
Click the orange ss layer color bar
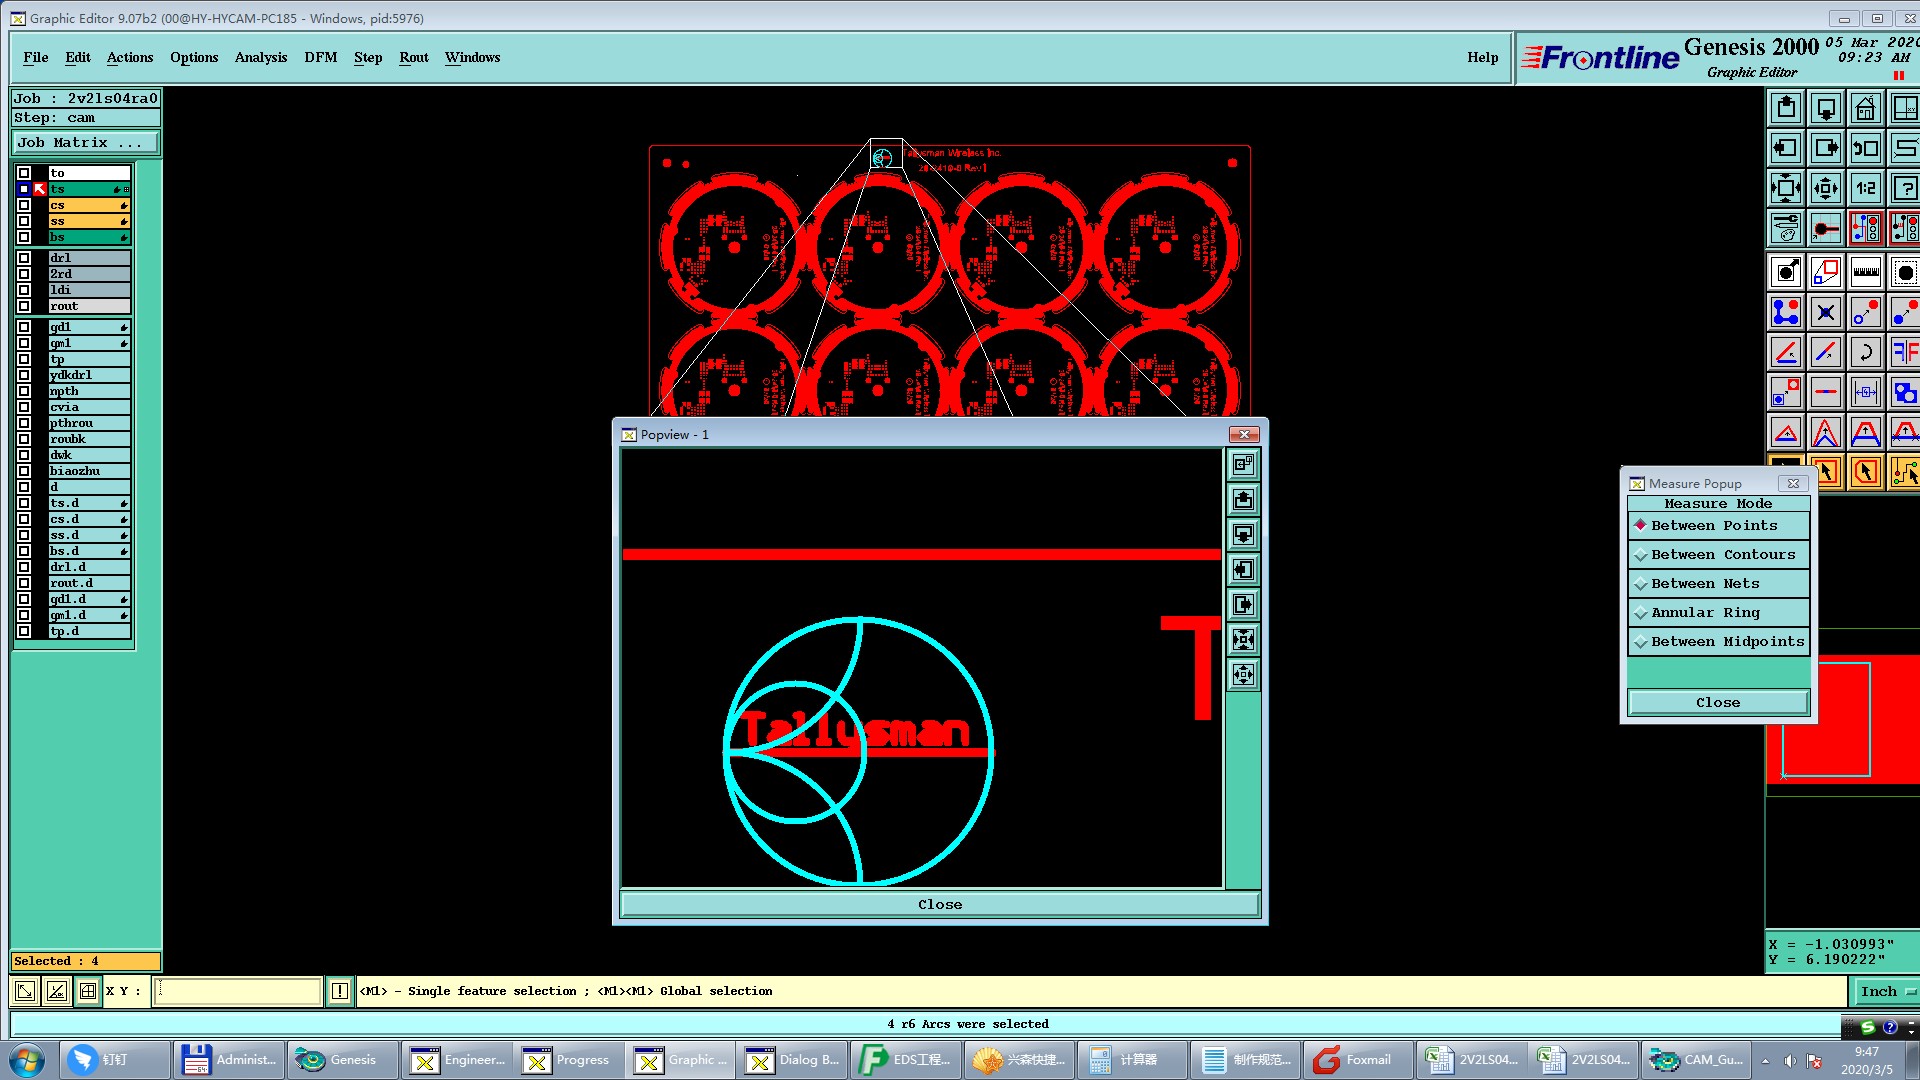pos(88,221)
